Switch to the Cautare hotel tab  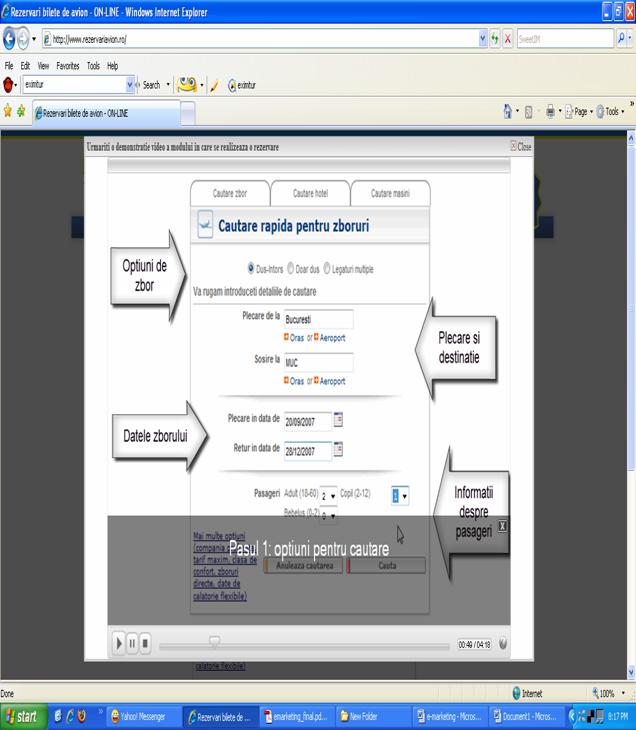310,192
